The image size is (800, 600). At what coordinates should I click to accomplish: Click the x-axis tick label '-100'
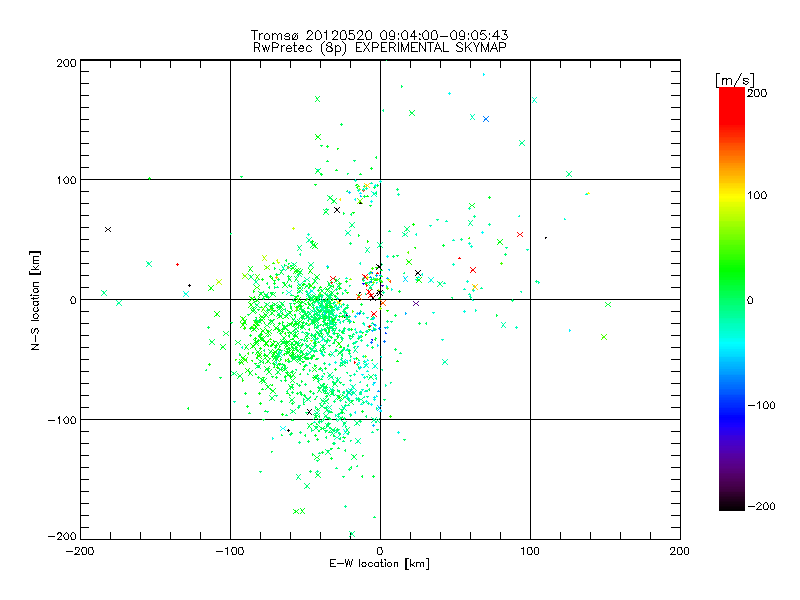pos(230,551)
